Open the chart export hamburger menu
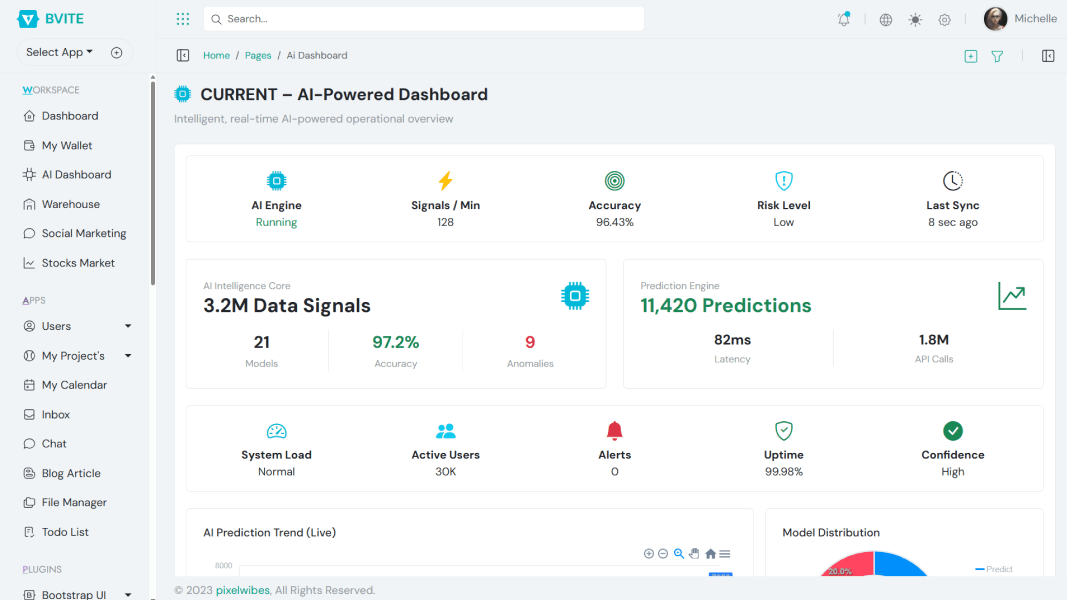This screenshot has height=600, width=1067. [x=725, y=553]
